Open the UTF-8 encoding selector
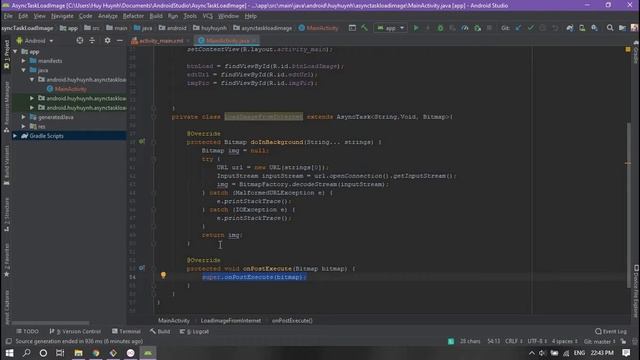The image size is (640, 360). point(538,341)
